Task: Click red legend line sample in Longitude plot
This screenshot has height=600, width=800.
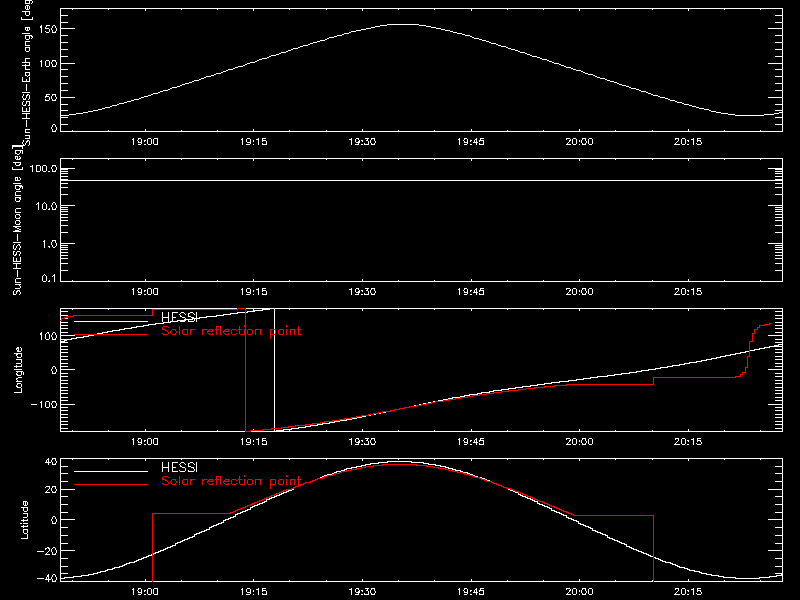Action: (111, 335)
